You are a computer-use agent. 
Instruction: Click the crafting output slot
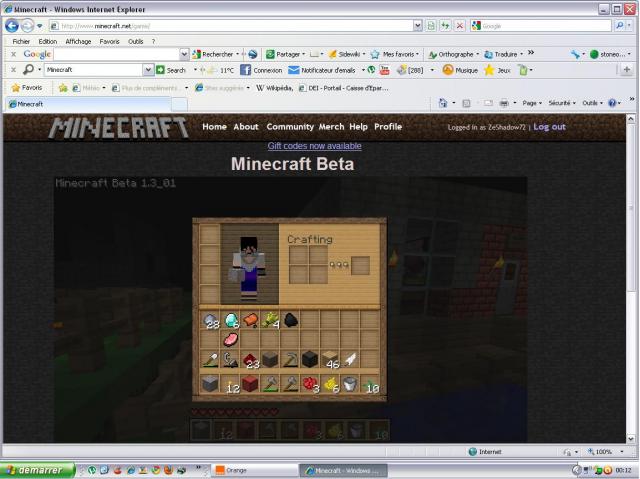coord(360,265)
